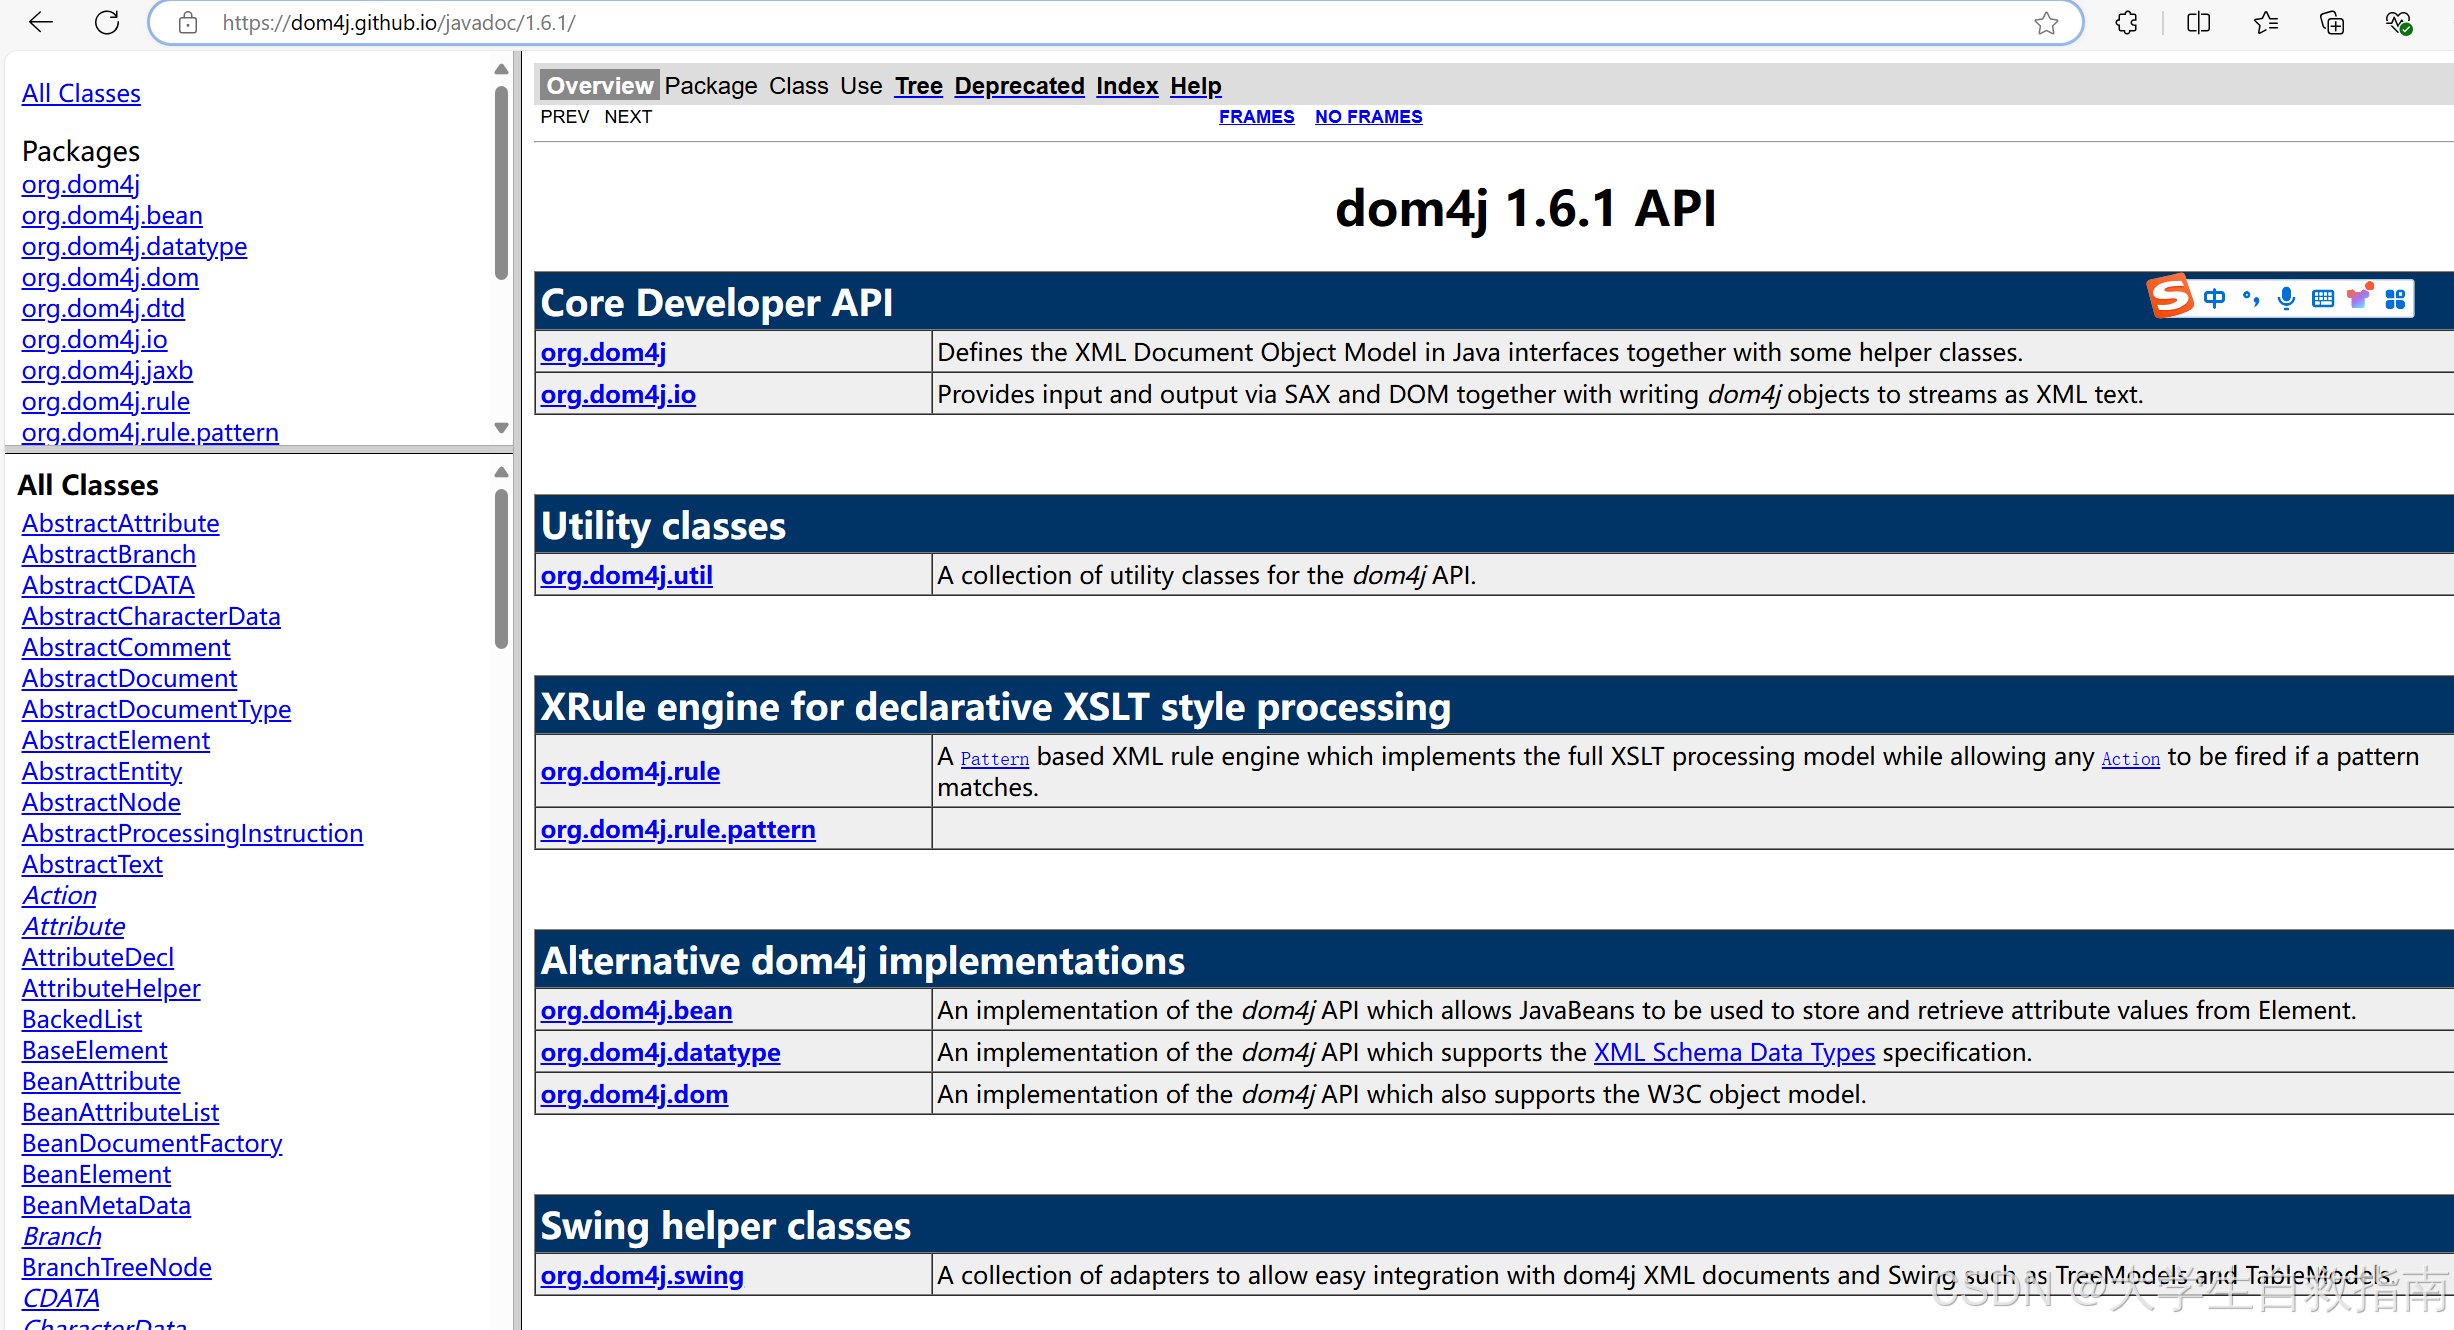Start voice input on the Sogou toolbar

tap(2285, 297)
